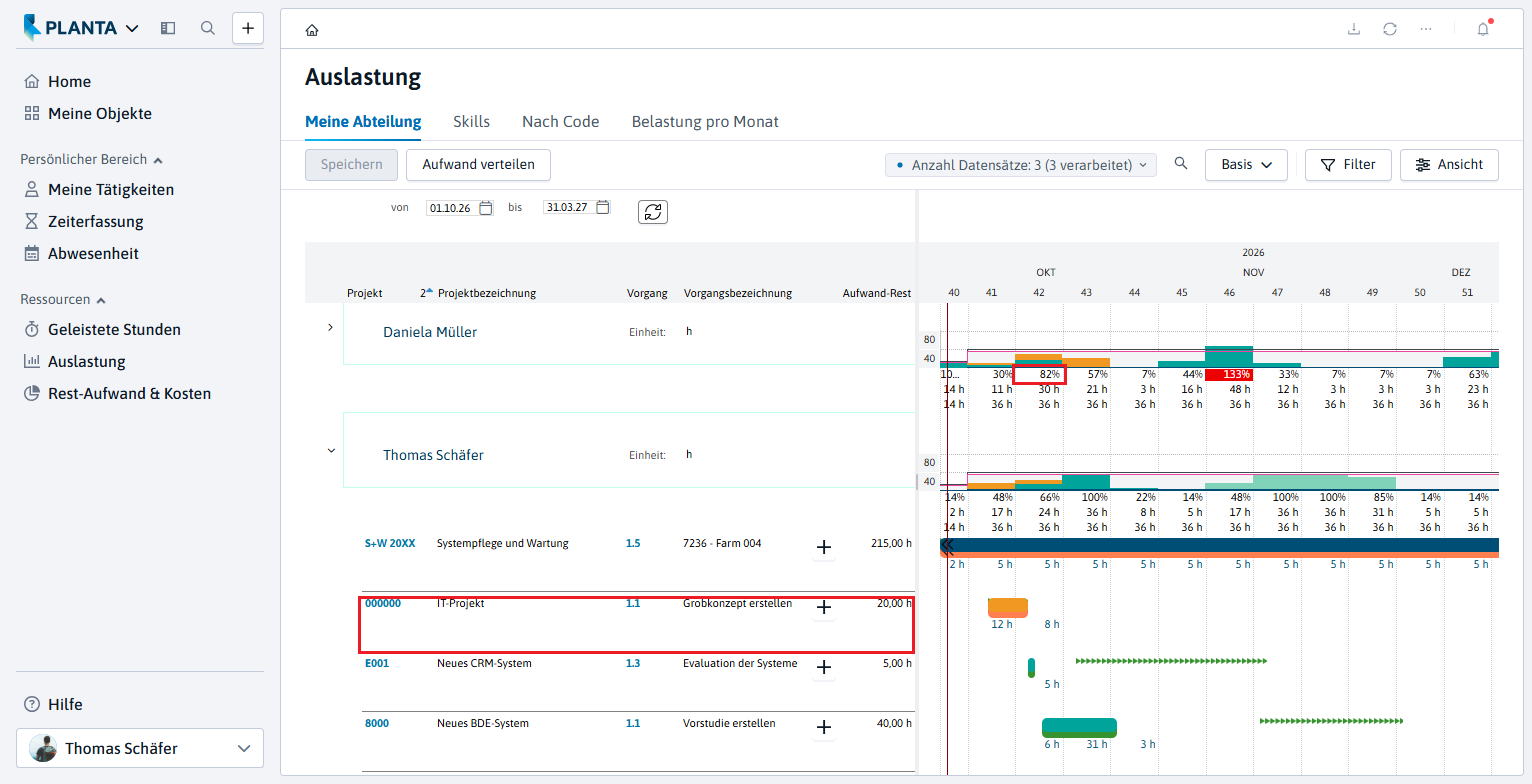The width and height of the screenshot is (1532, 784).
Task: Click the download icon in top bar
Action: pos(1354,29)
